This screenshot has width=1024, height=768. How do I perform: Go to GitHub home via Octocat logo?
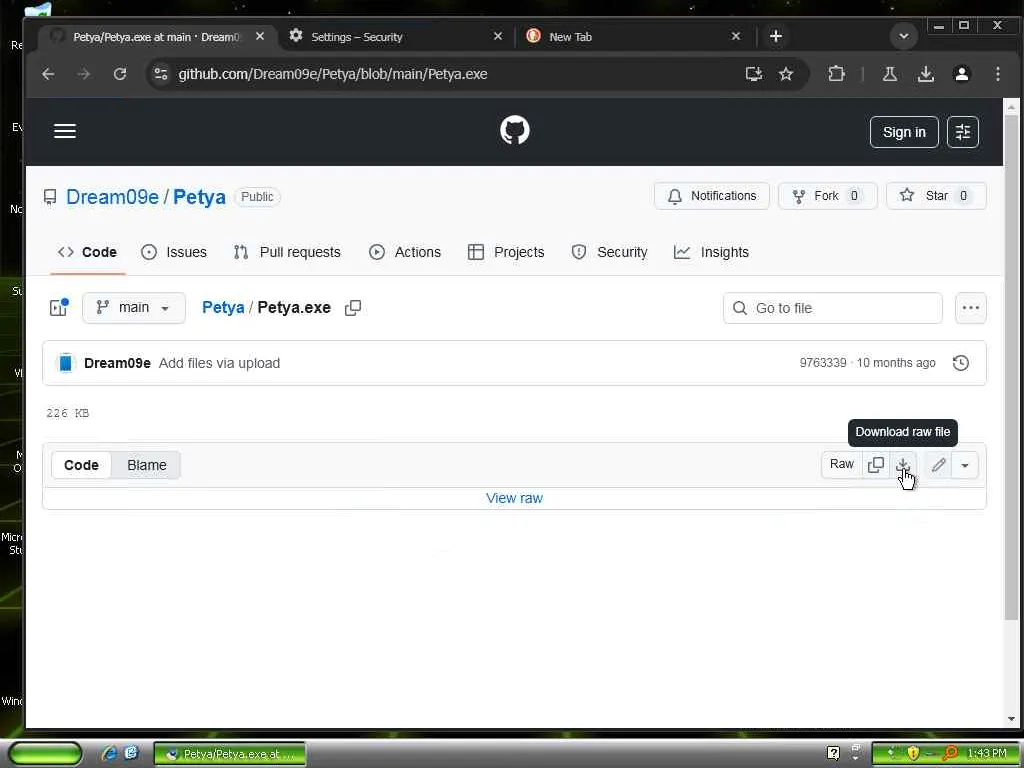tap(515, 131)
